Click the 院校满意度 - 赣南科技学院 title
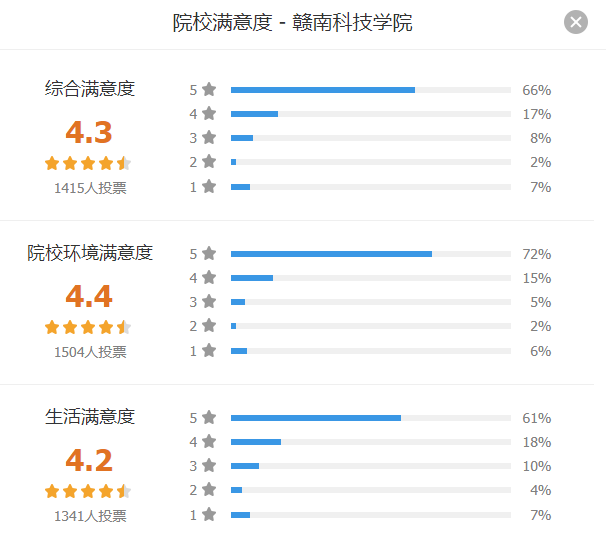The height and width of the screenshot is (546, 606). (x=293, y=22)
